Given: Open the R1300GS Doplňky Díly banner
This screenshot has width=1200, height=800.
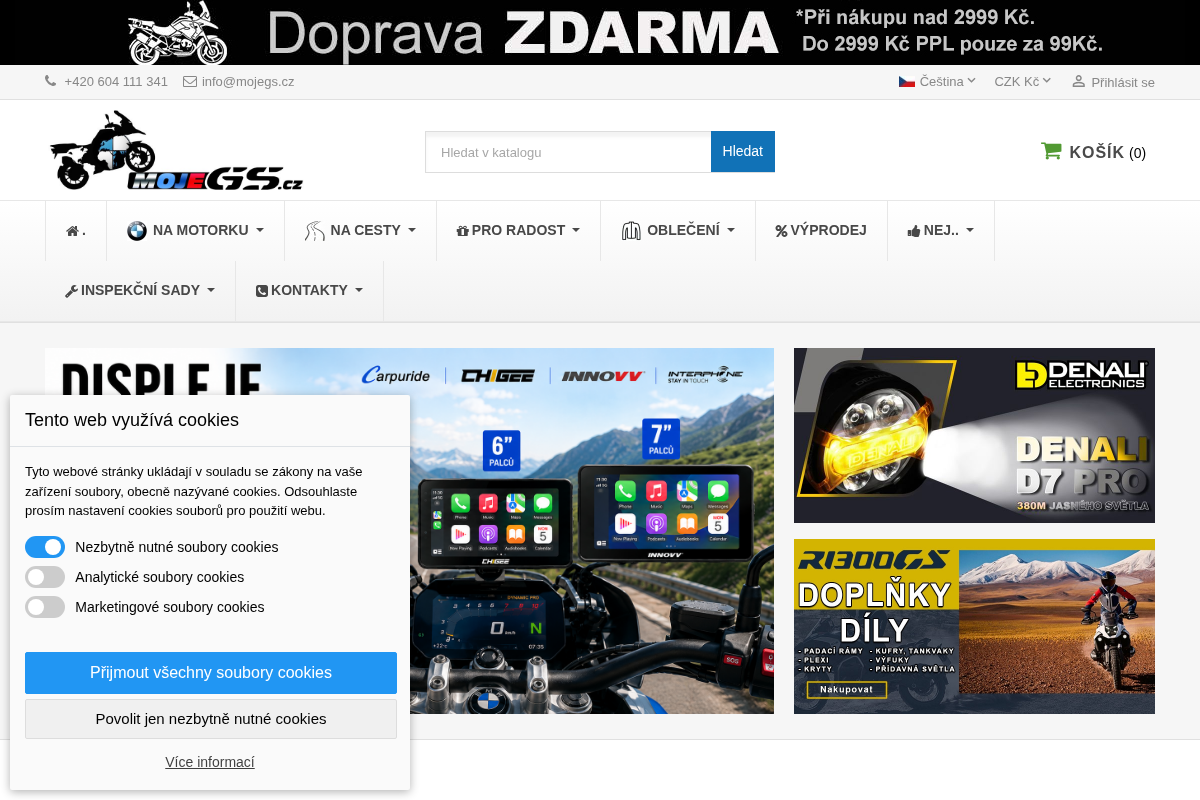Looking at the screenshot, I should [974, 627].
